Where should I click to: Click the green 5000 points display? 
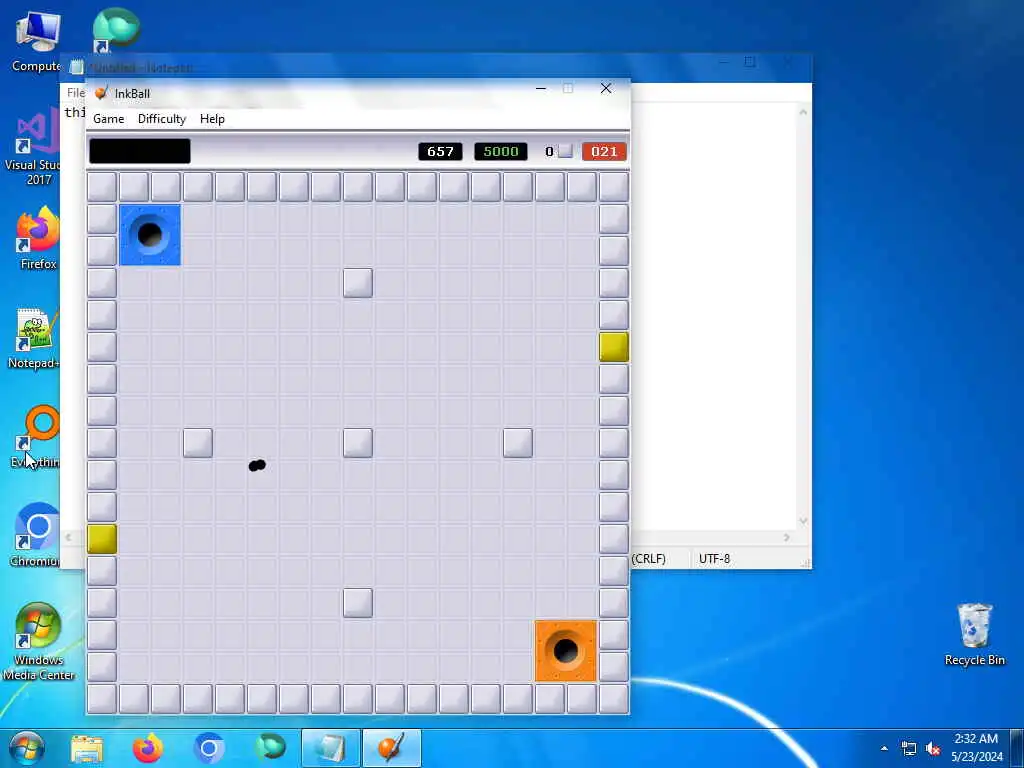pyautogui.click(x=501, y=152)
